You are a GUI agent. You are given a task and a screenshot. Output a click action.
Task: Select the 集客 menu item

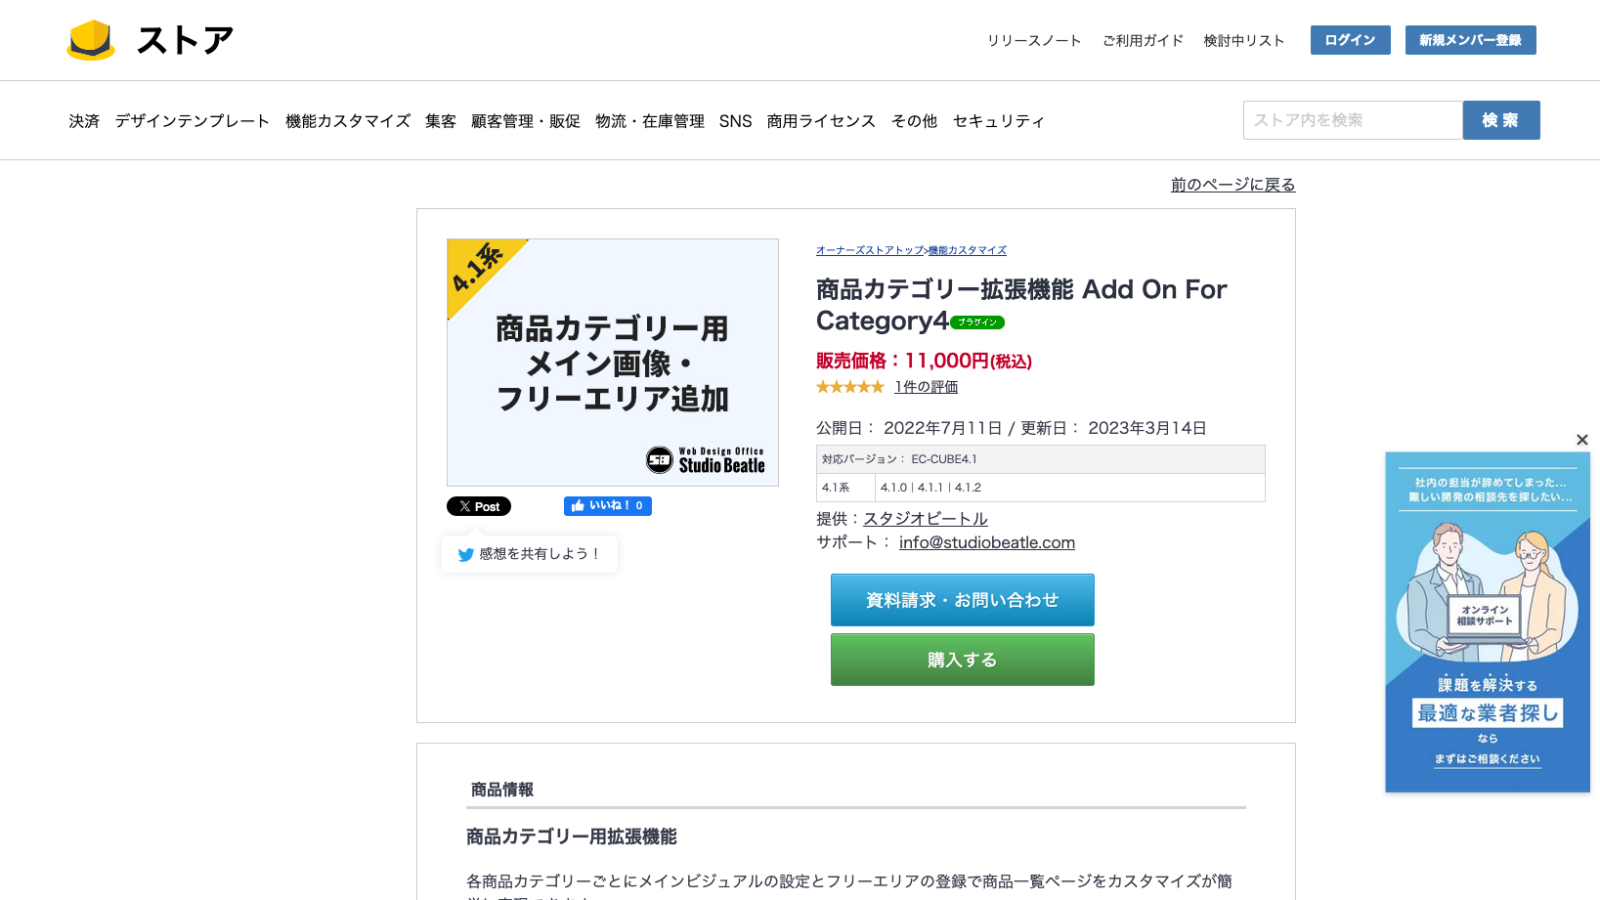tap(440, 121)
